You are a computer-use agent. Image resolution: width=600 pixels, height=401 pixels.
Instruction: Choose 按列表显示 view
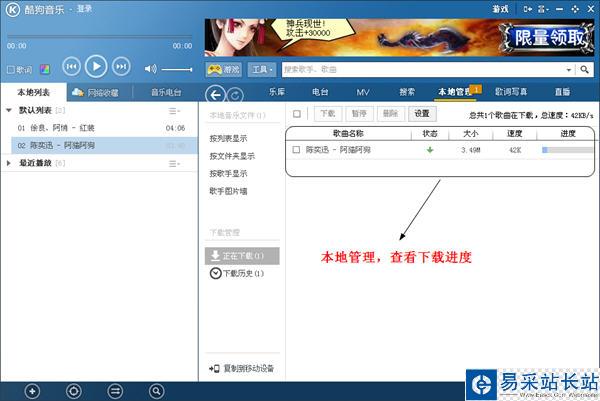pyautogui.click(x=228, y=139)
